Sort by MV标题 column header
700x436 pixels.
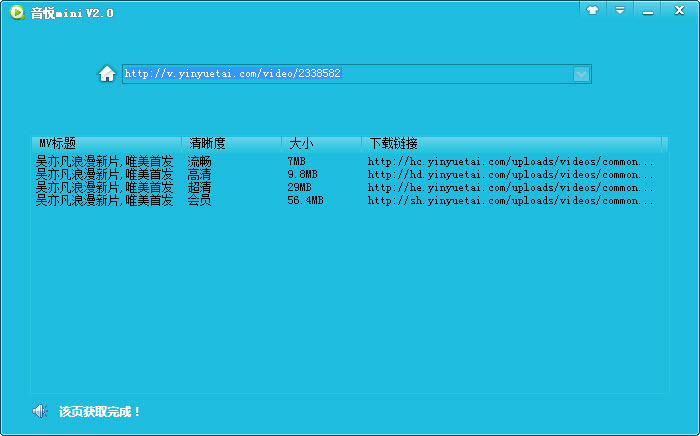click(107, 144)
